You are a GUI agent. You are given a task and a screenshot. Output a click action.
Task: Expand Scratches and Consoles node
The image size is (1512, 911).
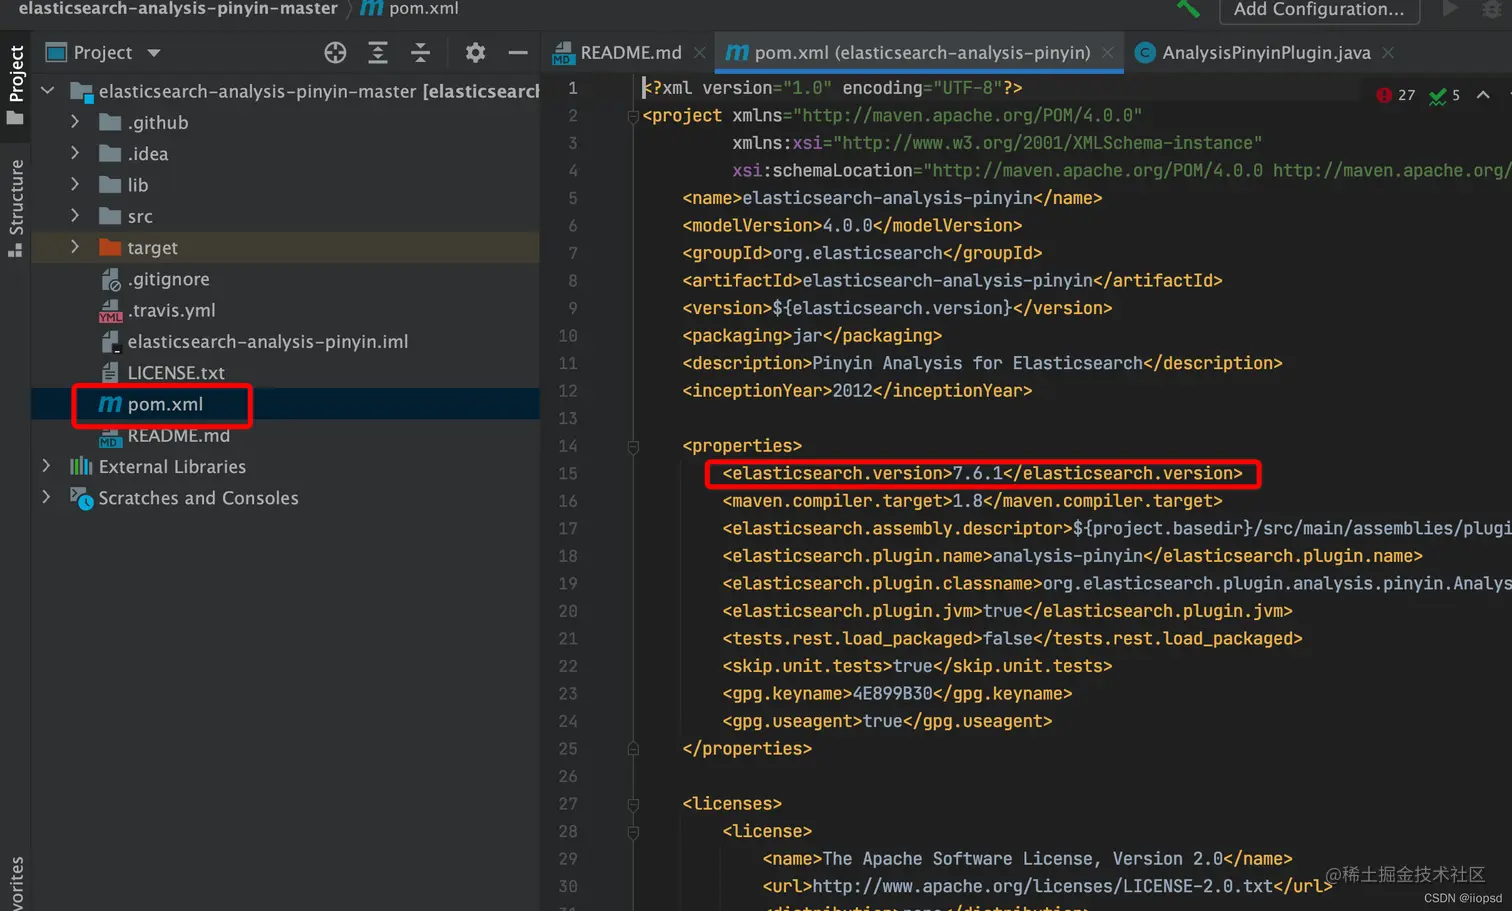pos(47,497)
